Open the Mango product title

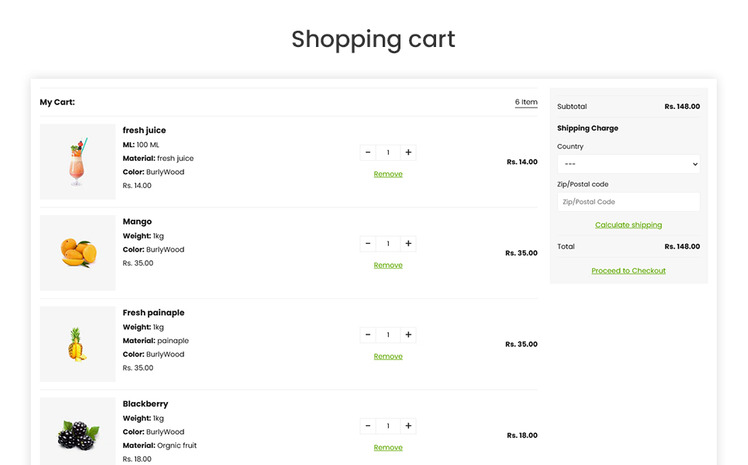pos(137,221)
